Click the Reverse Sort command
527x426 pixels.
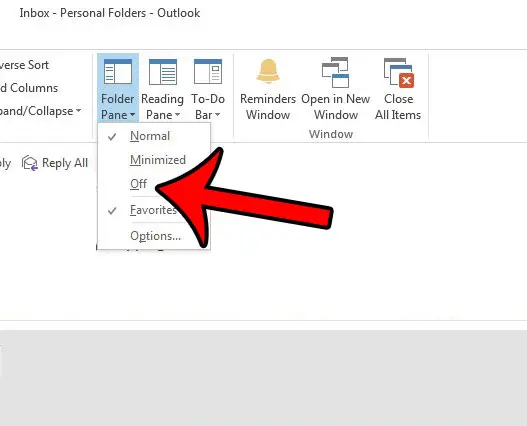click(24, 65)
